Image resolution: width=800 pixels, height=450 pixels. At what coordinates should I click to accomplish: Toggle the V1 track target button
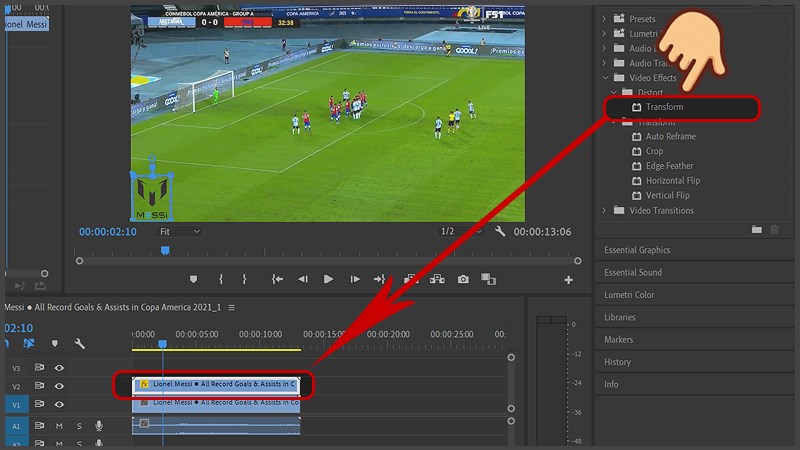pos(16,405)
